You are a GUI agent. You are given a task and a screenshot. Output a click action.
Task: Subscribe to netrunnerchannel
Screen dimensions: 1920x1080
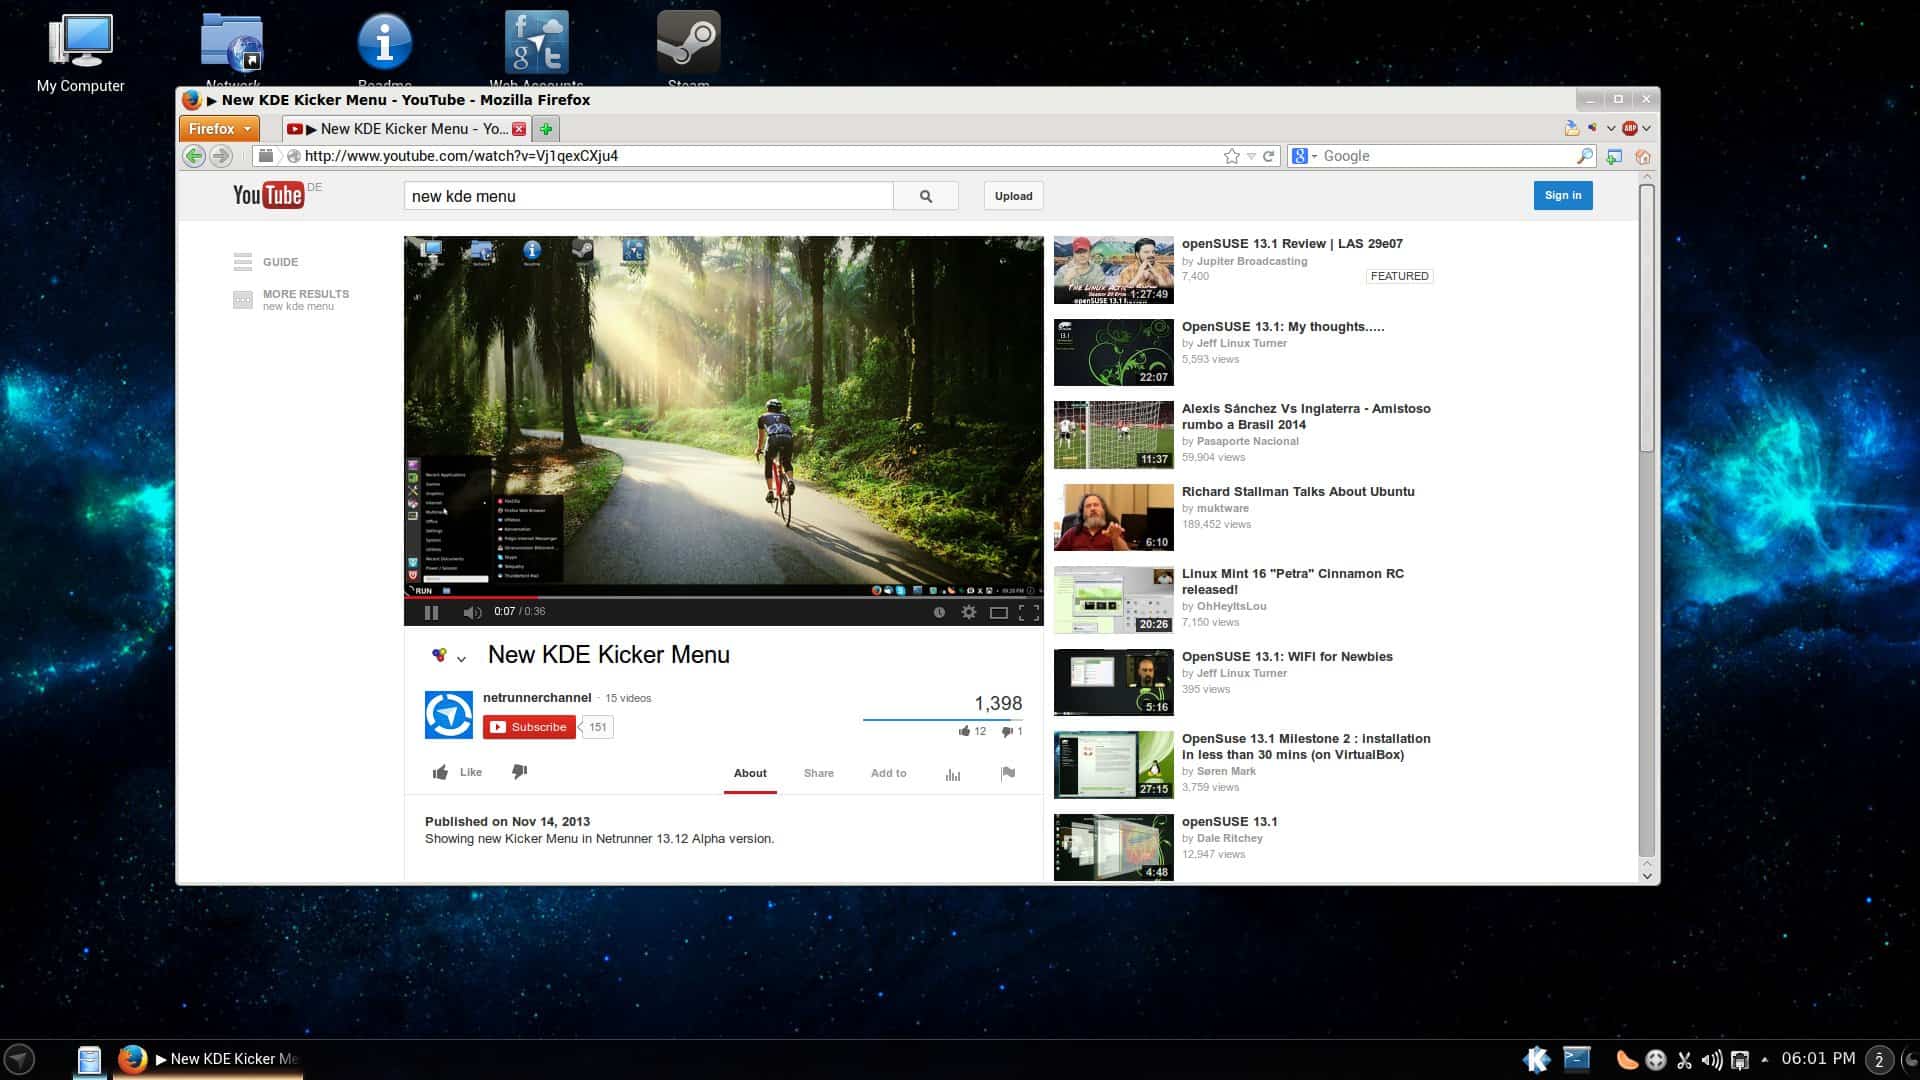[x=529, y=727]
